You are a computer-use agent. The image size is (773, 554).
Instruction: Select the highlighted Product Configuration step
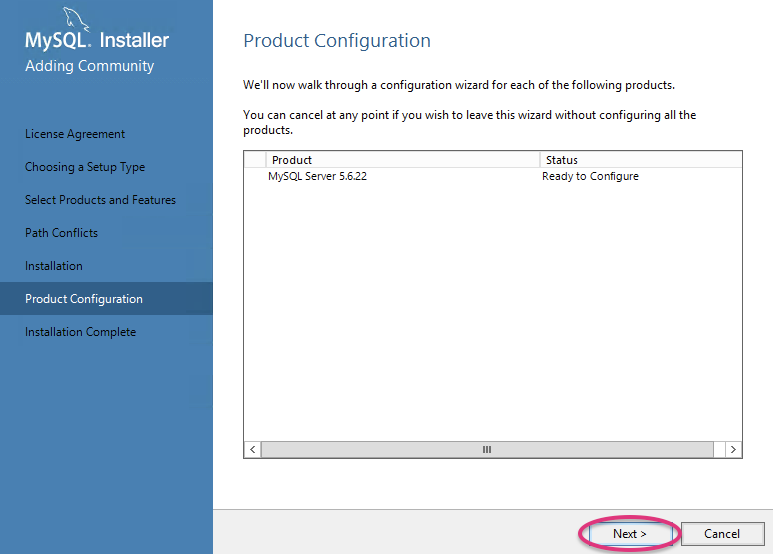click(x=84, y=299)
